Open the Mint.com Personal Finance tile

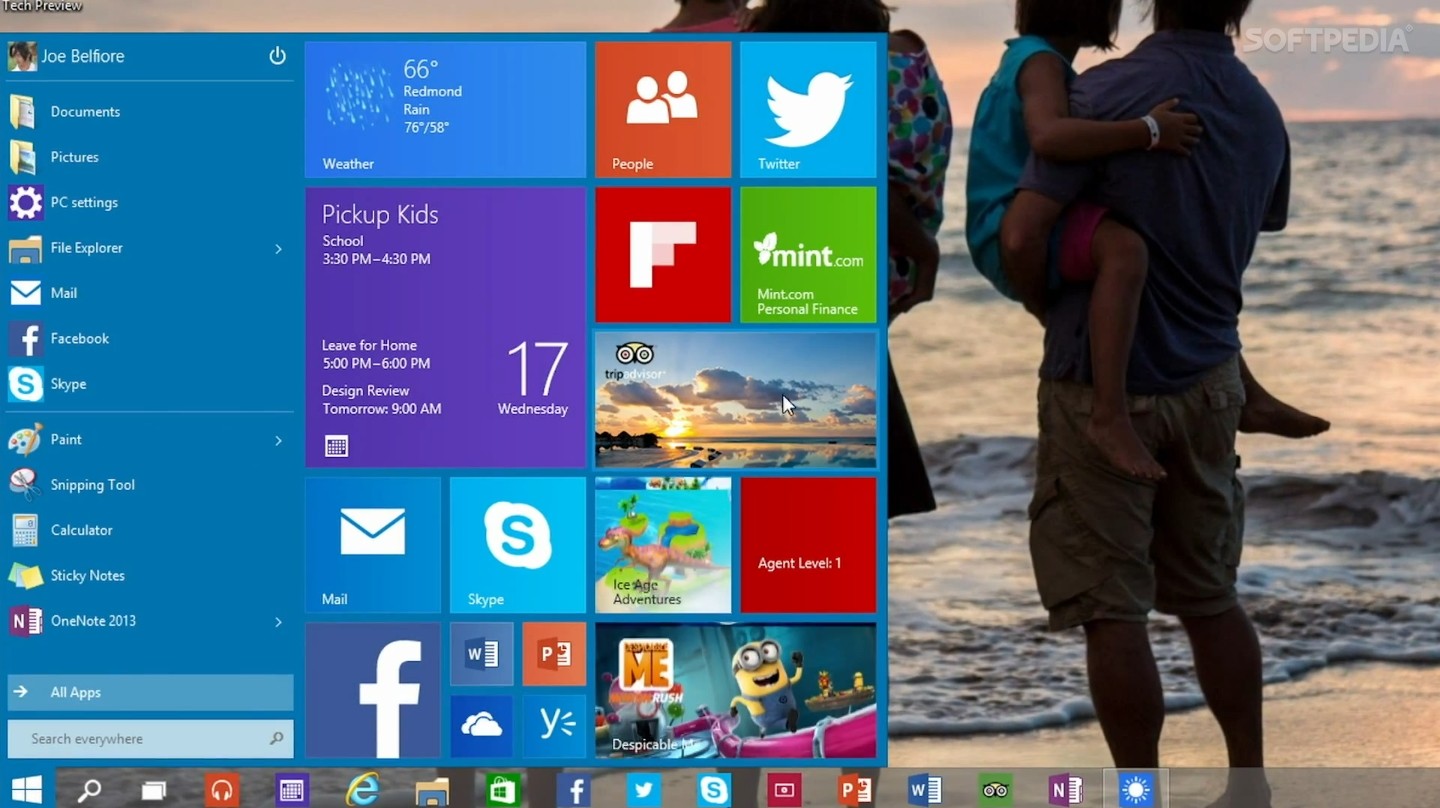pos(808,255)
